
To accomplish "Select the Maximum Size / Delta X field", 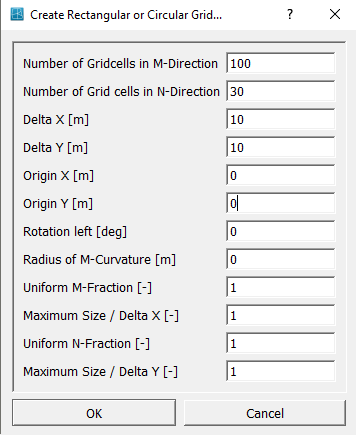I will click(281, 315).
